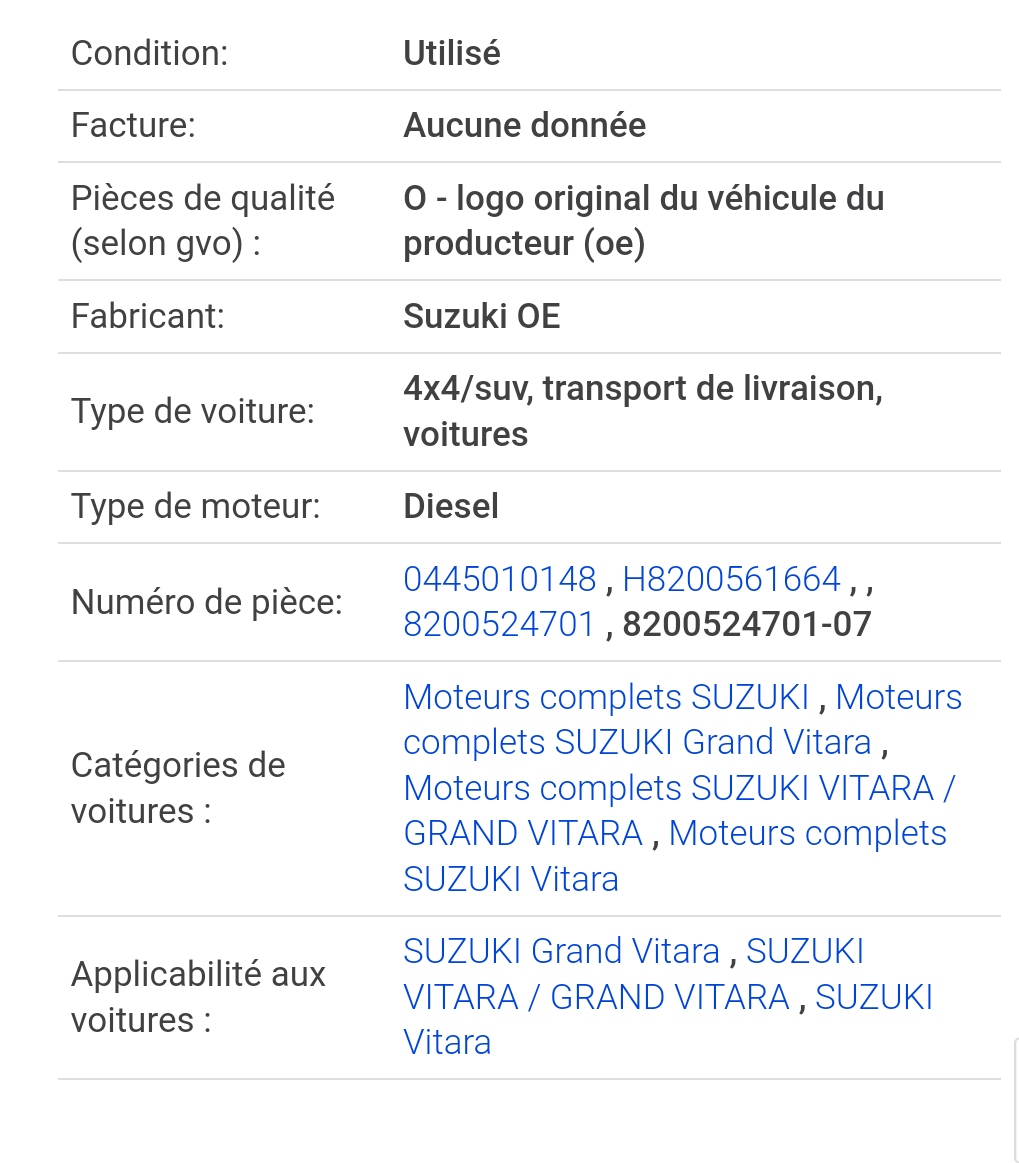Click the partial panel at the bottom-right edge
Viewport: 1019px width, 1163px height.
[1016, 1100]
